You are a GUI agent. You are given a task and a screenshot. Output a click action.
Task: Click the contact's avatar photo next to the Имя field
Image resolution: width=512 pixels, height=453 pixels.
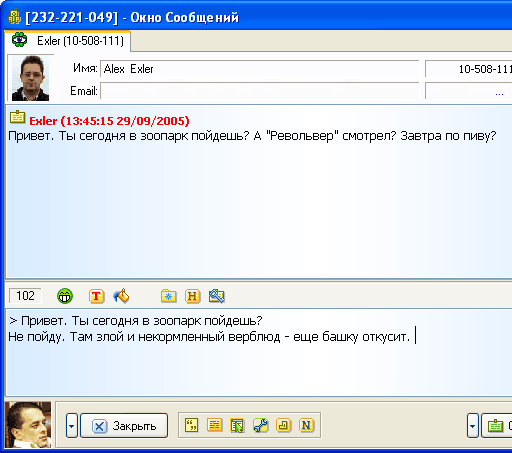click(x=30, y=78)
